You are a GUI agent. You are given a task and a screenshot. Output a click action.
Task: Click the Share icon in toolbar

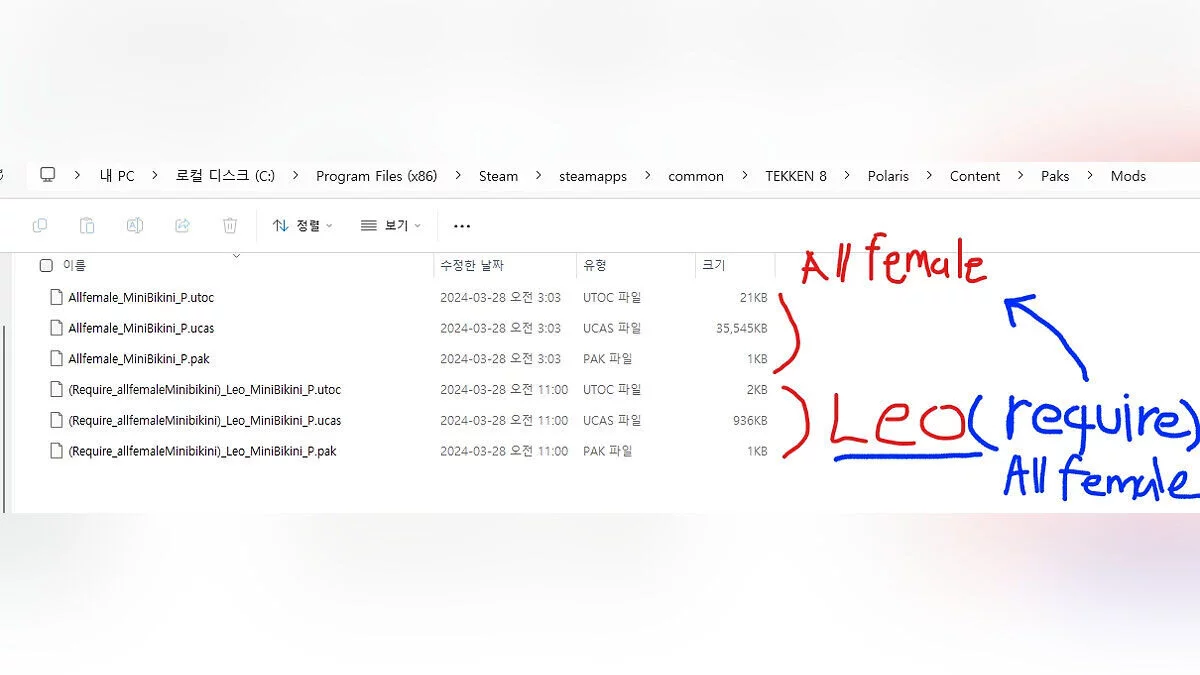coord(182,226)
